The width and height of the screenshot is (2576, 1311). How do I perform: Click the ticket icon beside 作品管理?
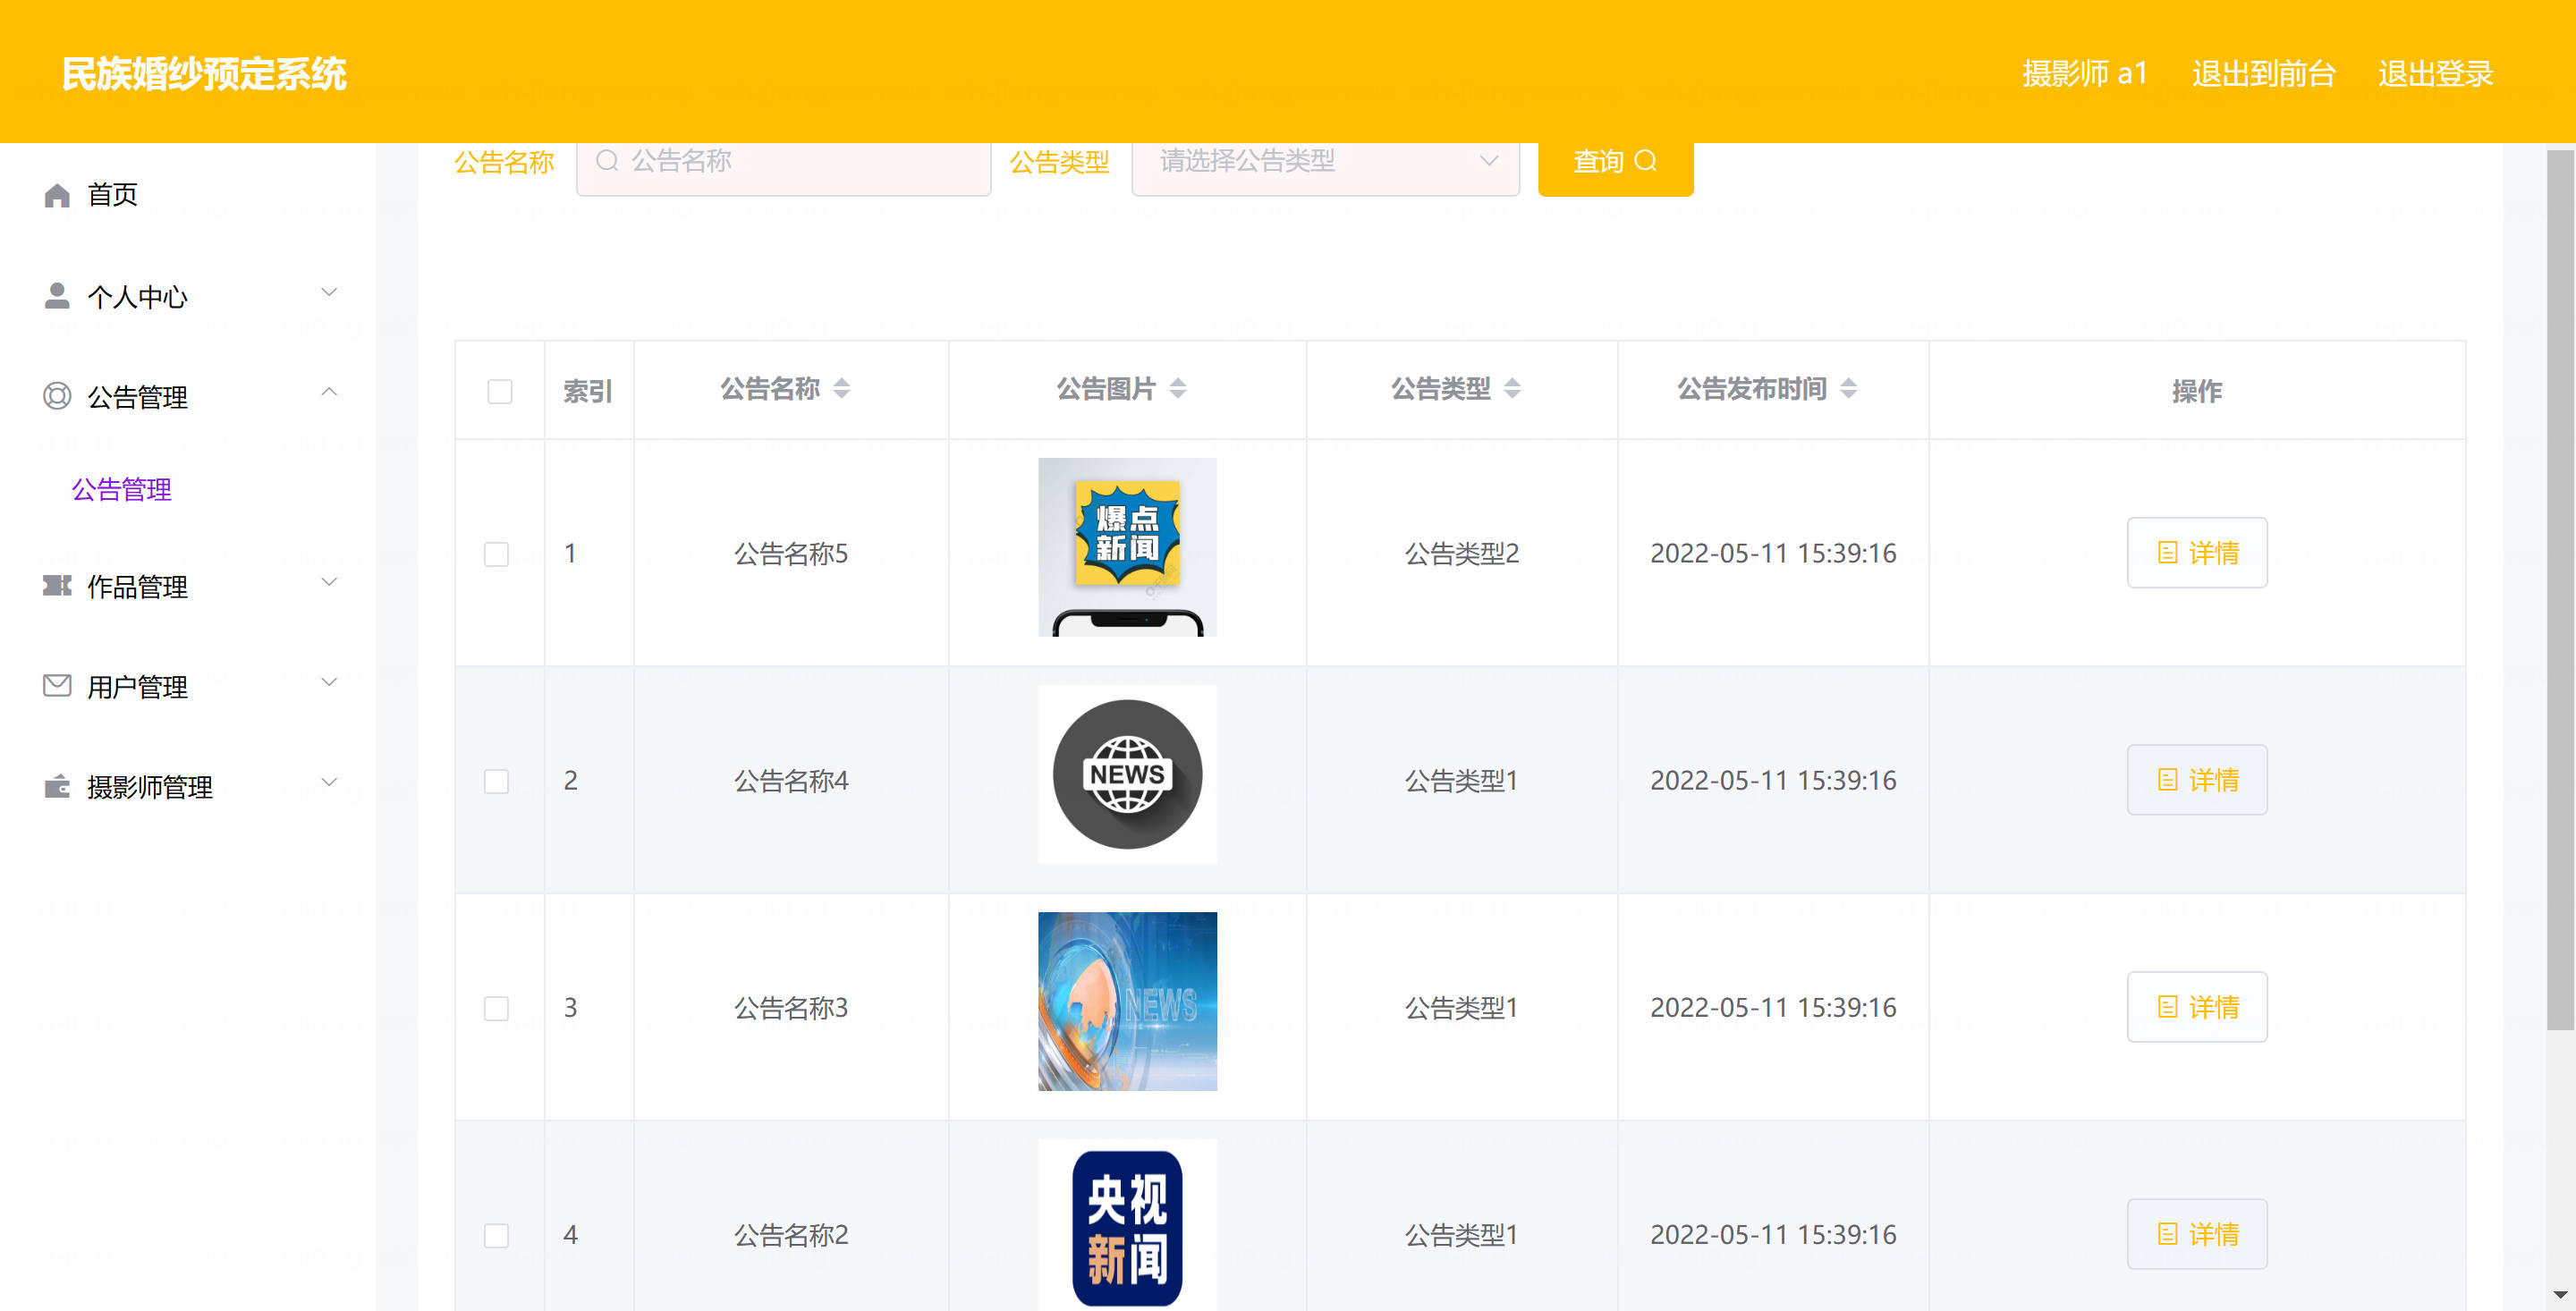(x=57, y=585)
